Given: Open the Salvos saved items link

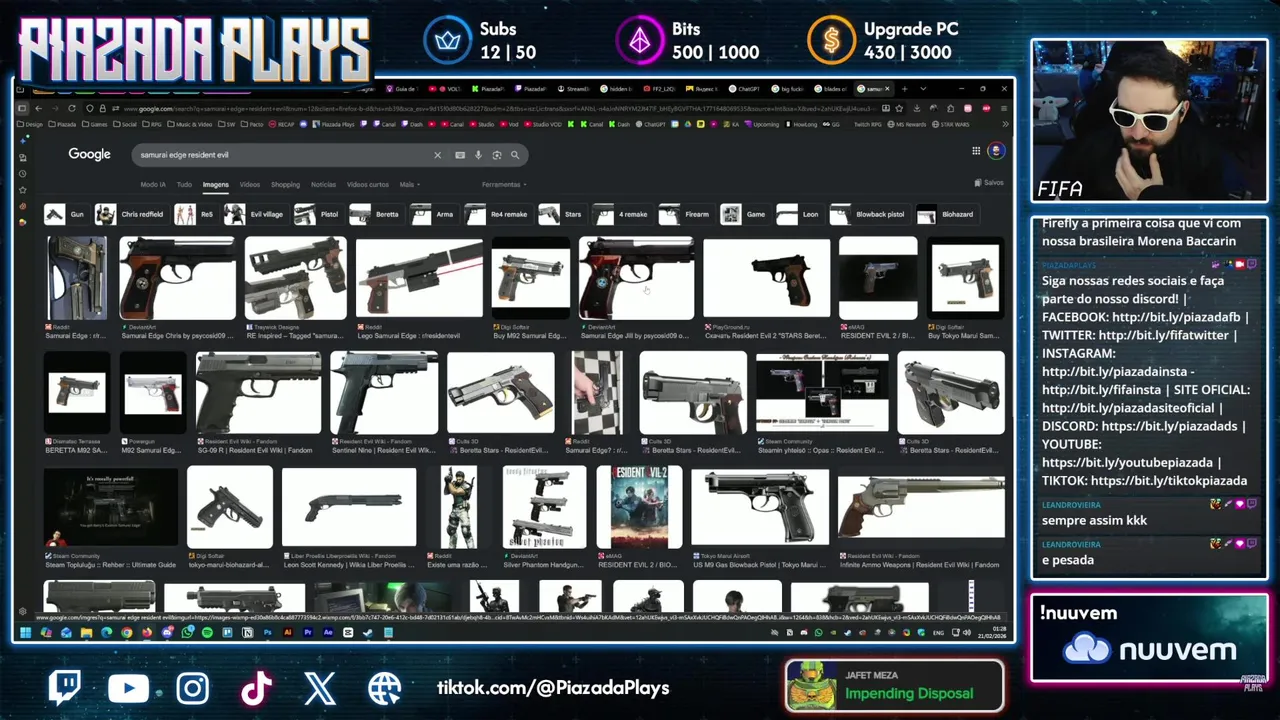Looking at the screenshot, I should click(989, 183).
